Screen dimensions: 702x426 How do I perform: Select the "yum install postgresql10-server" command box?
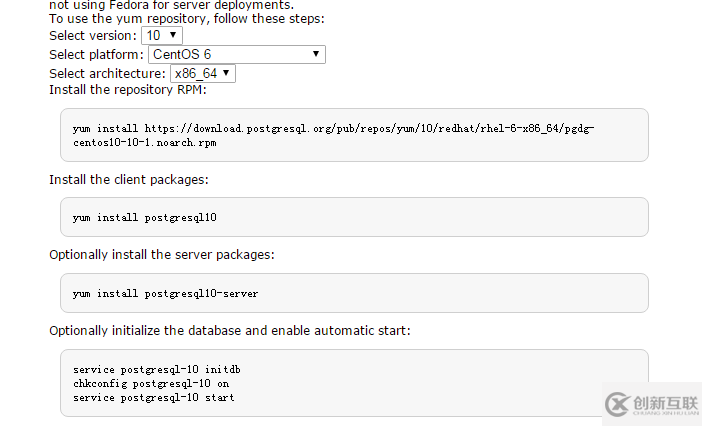coord(165,294)
